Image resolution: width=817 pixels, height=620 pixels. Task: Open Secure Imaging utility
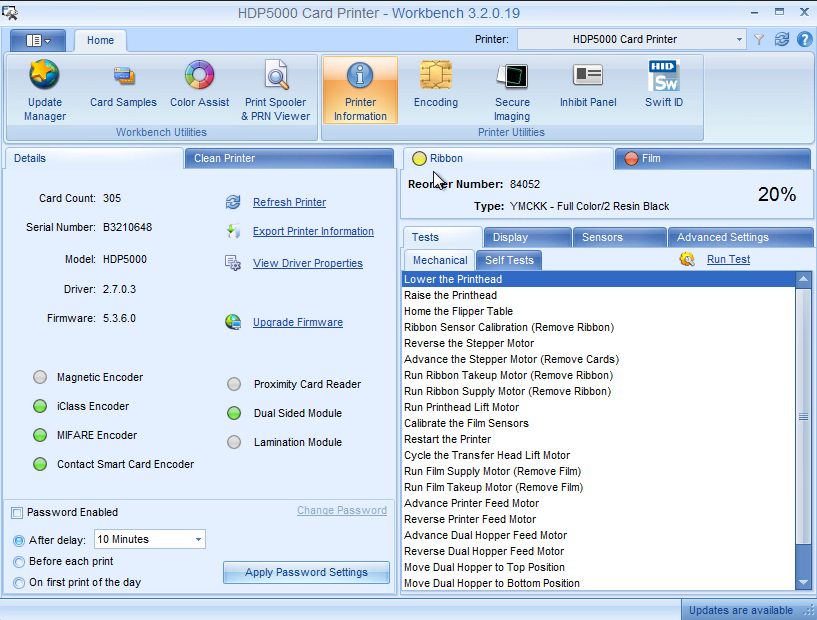pyautogui.click(x=512, y=91)
